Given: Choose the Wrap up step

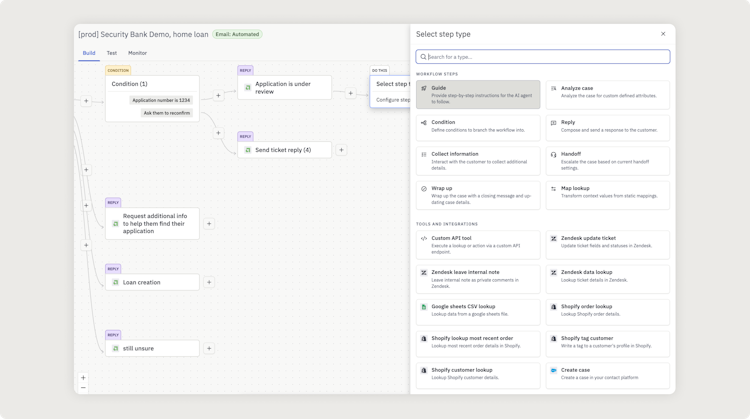Looking at the screenshot, I should 478,193.
